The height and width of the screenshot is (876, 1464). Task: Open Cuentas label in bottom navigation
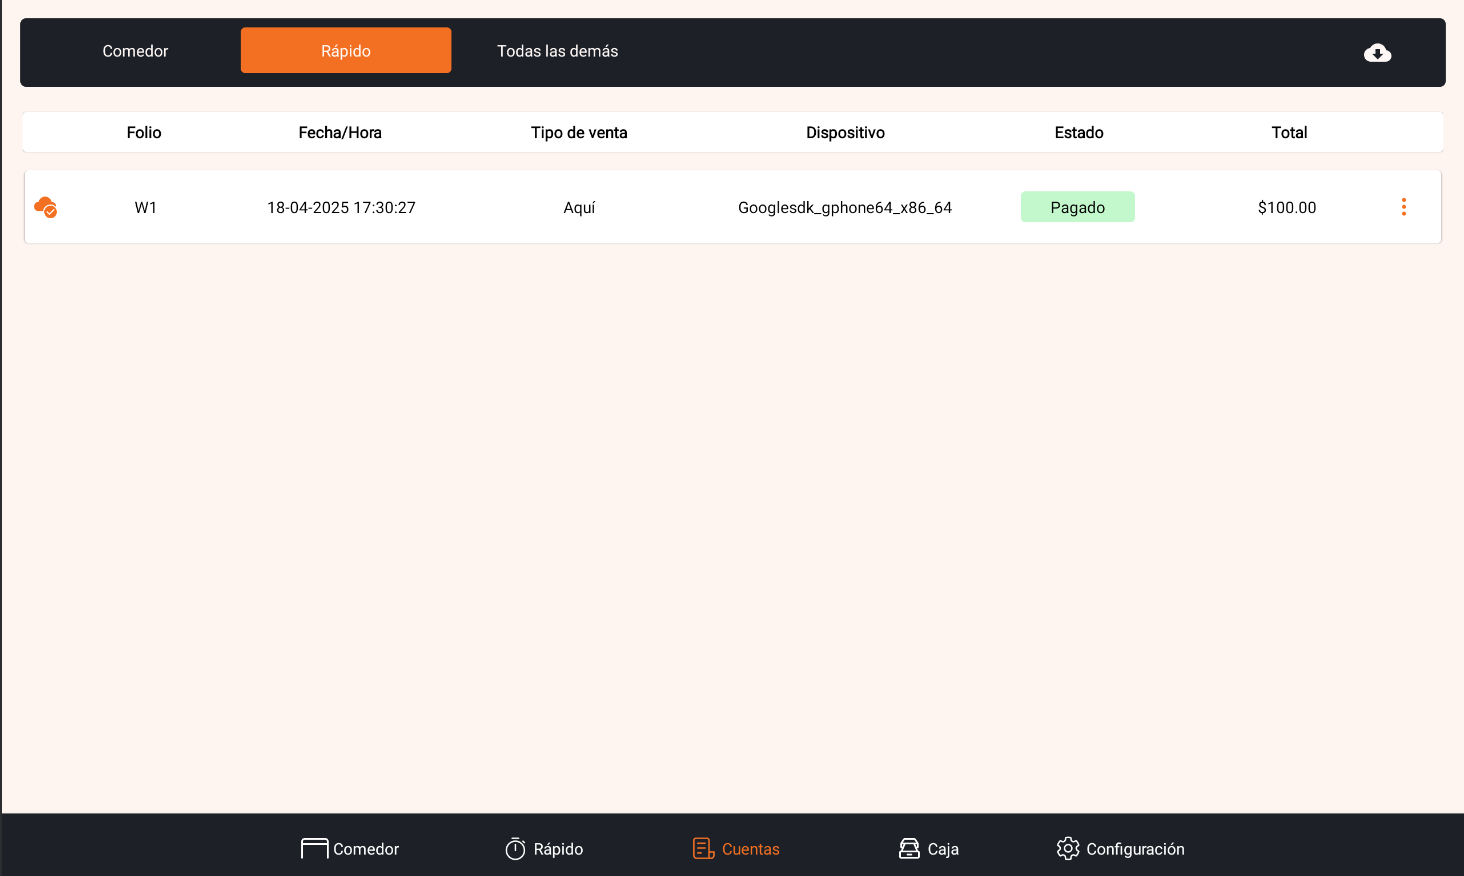point(751,849)
